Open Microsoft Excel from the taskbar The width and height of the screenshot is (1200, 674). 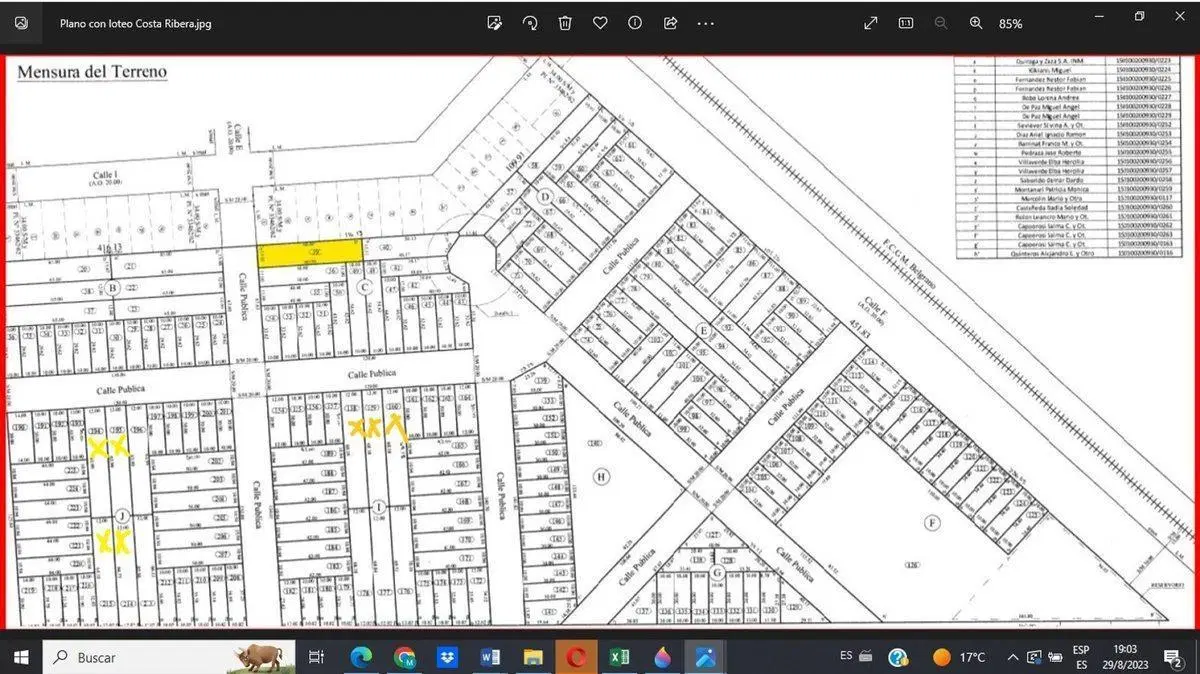pos(619,657)
